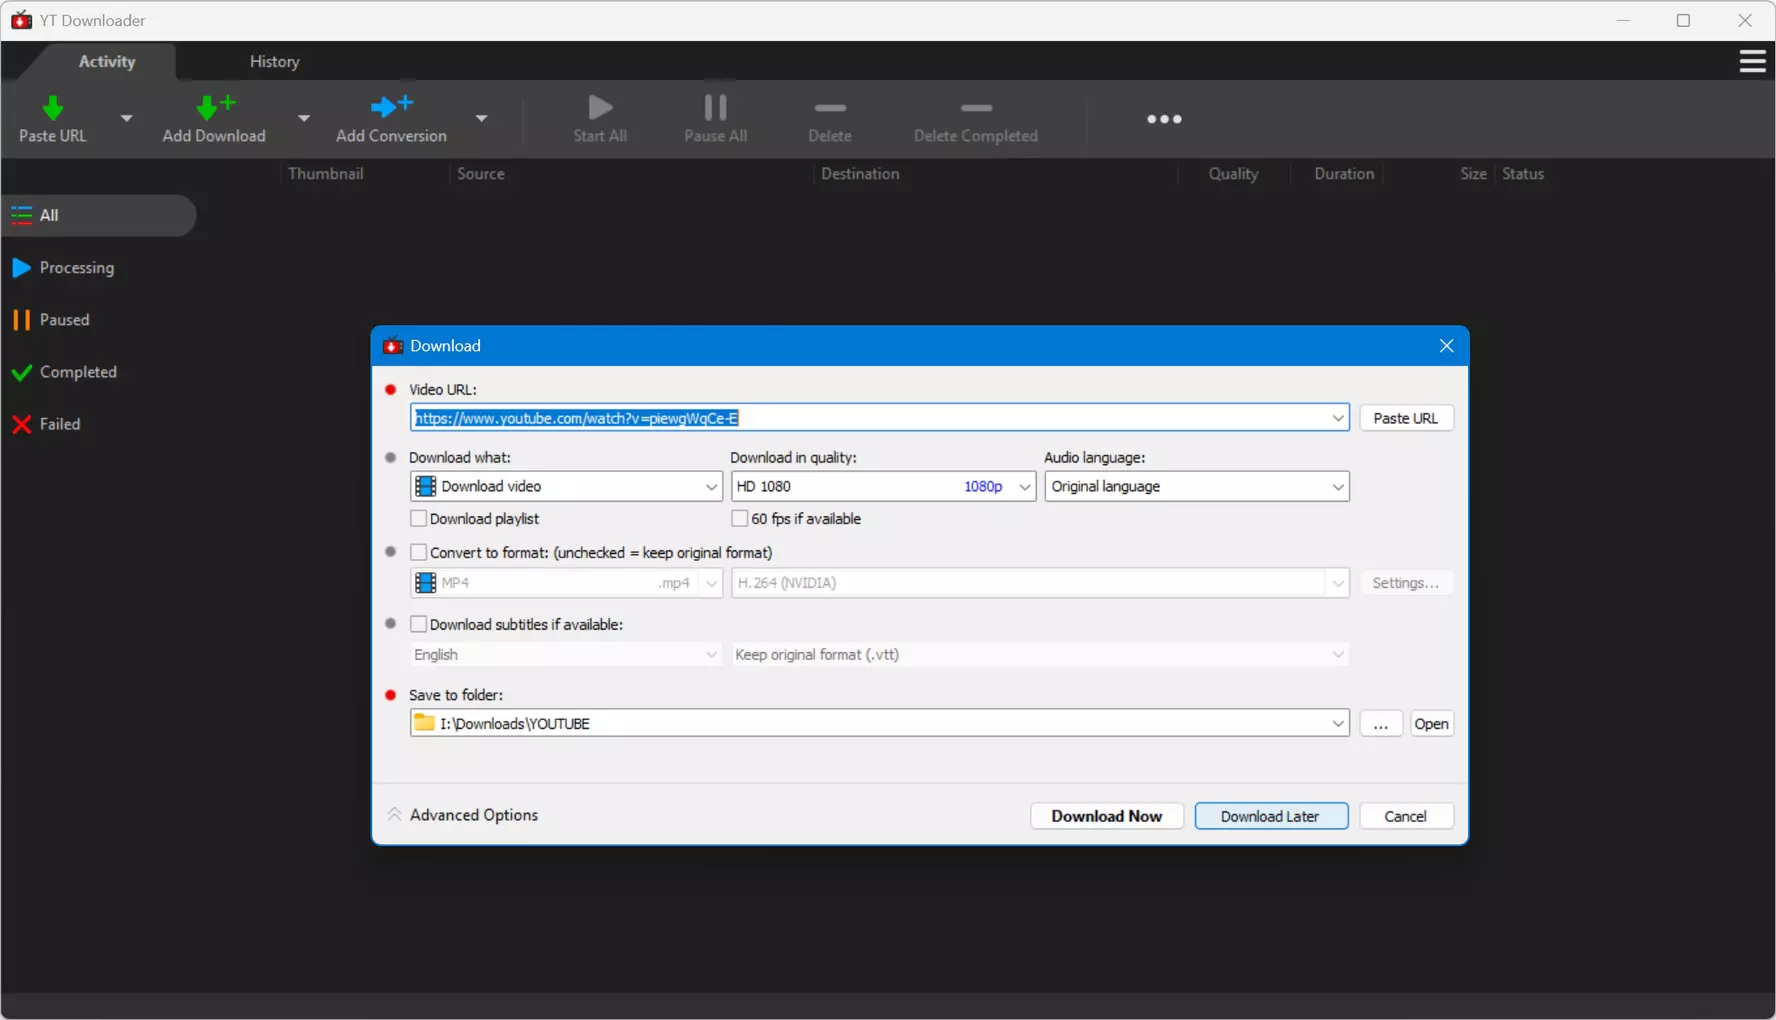Click the Add Conversion toolbar icon

(x=391, y=106)
